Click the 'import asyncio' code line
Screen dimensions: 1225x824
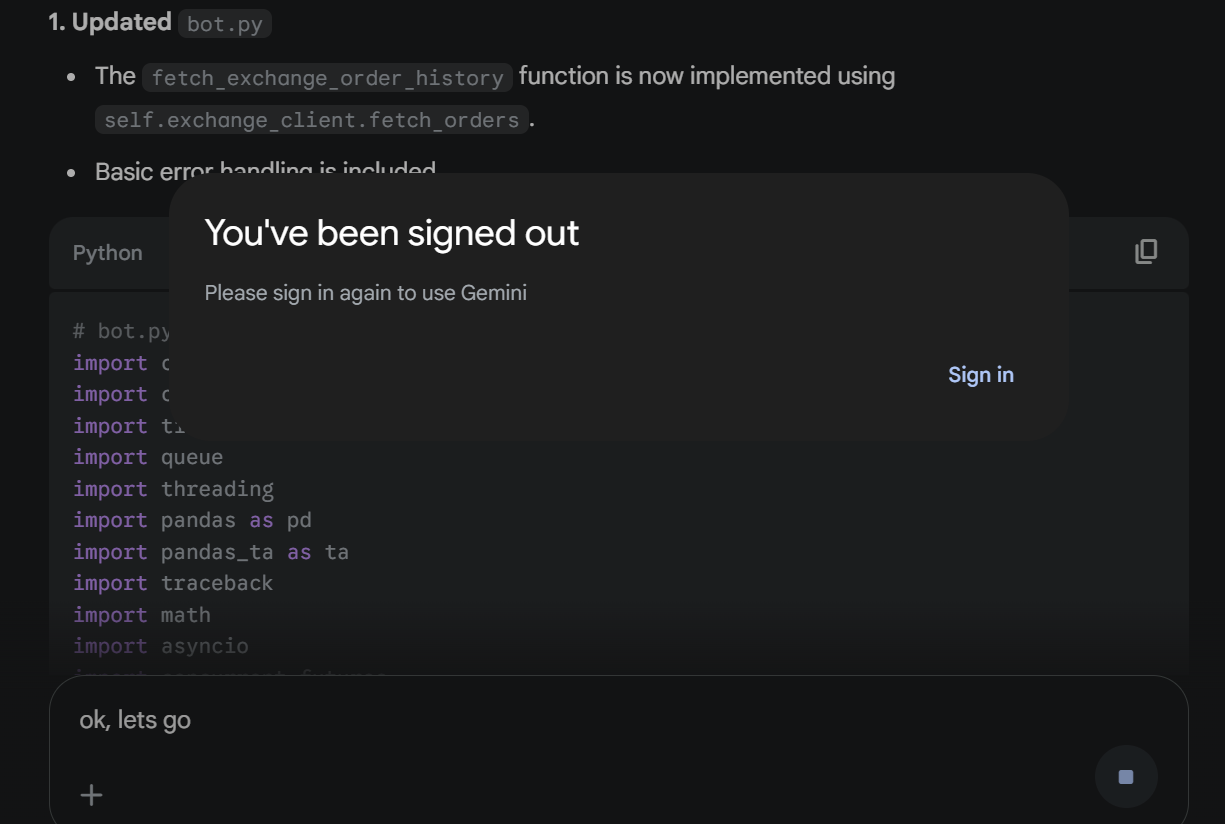[x=160, y=646]
